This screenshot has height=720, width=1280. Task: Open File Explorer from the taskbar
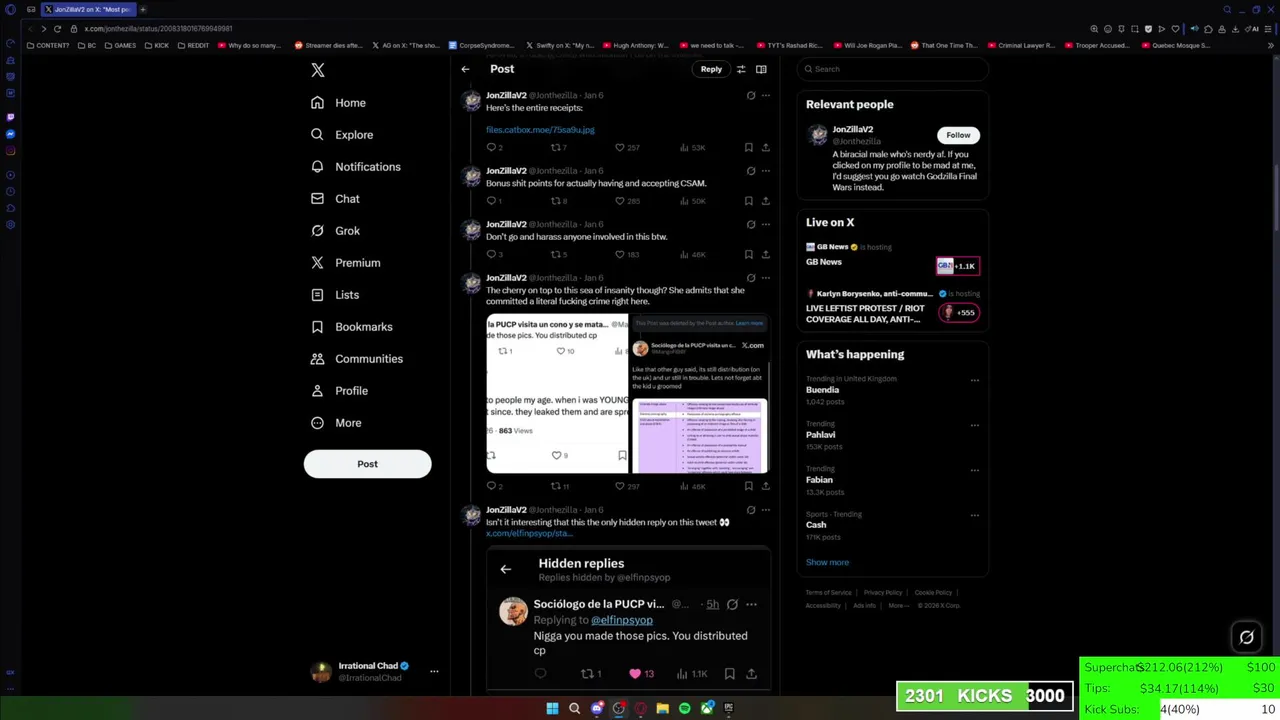pos(662,708)
